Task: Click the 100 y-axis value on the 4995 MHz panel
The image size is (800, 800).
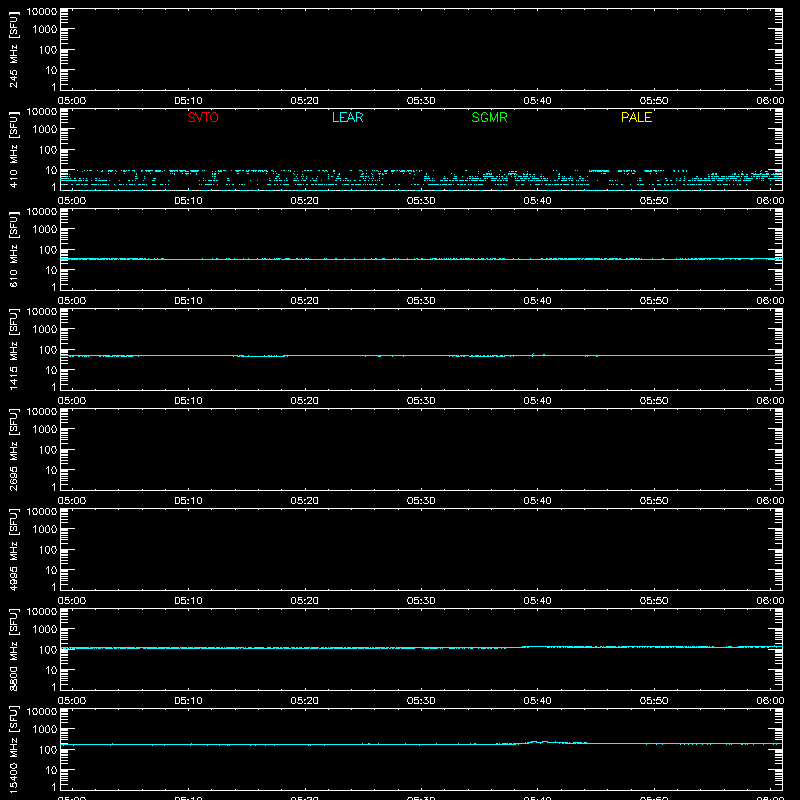Action: coord(48,550)
